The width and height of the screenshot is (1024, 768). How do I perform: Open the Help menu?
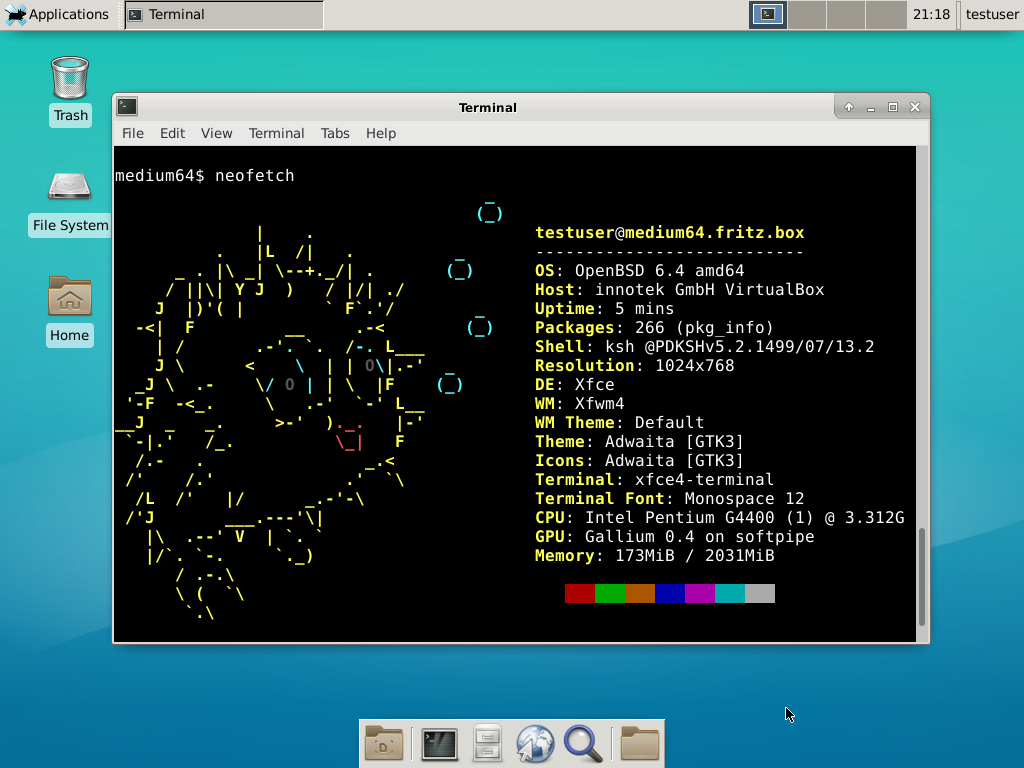pyautogui.click(x=381, y=133)
